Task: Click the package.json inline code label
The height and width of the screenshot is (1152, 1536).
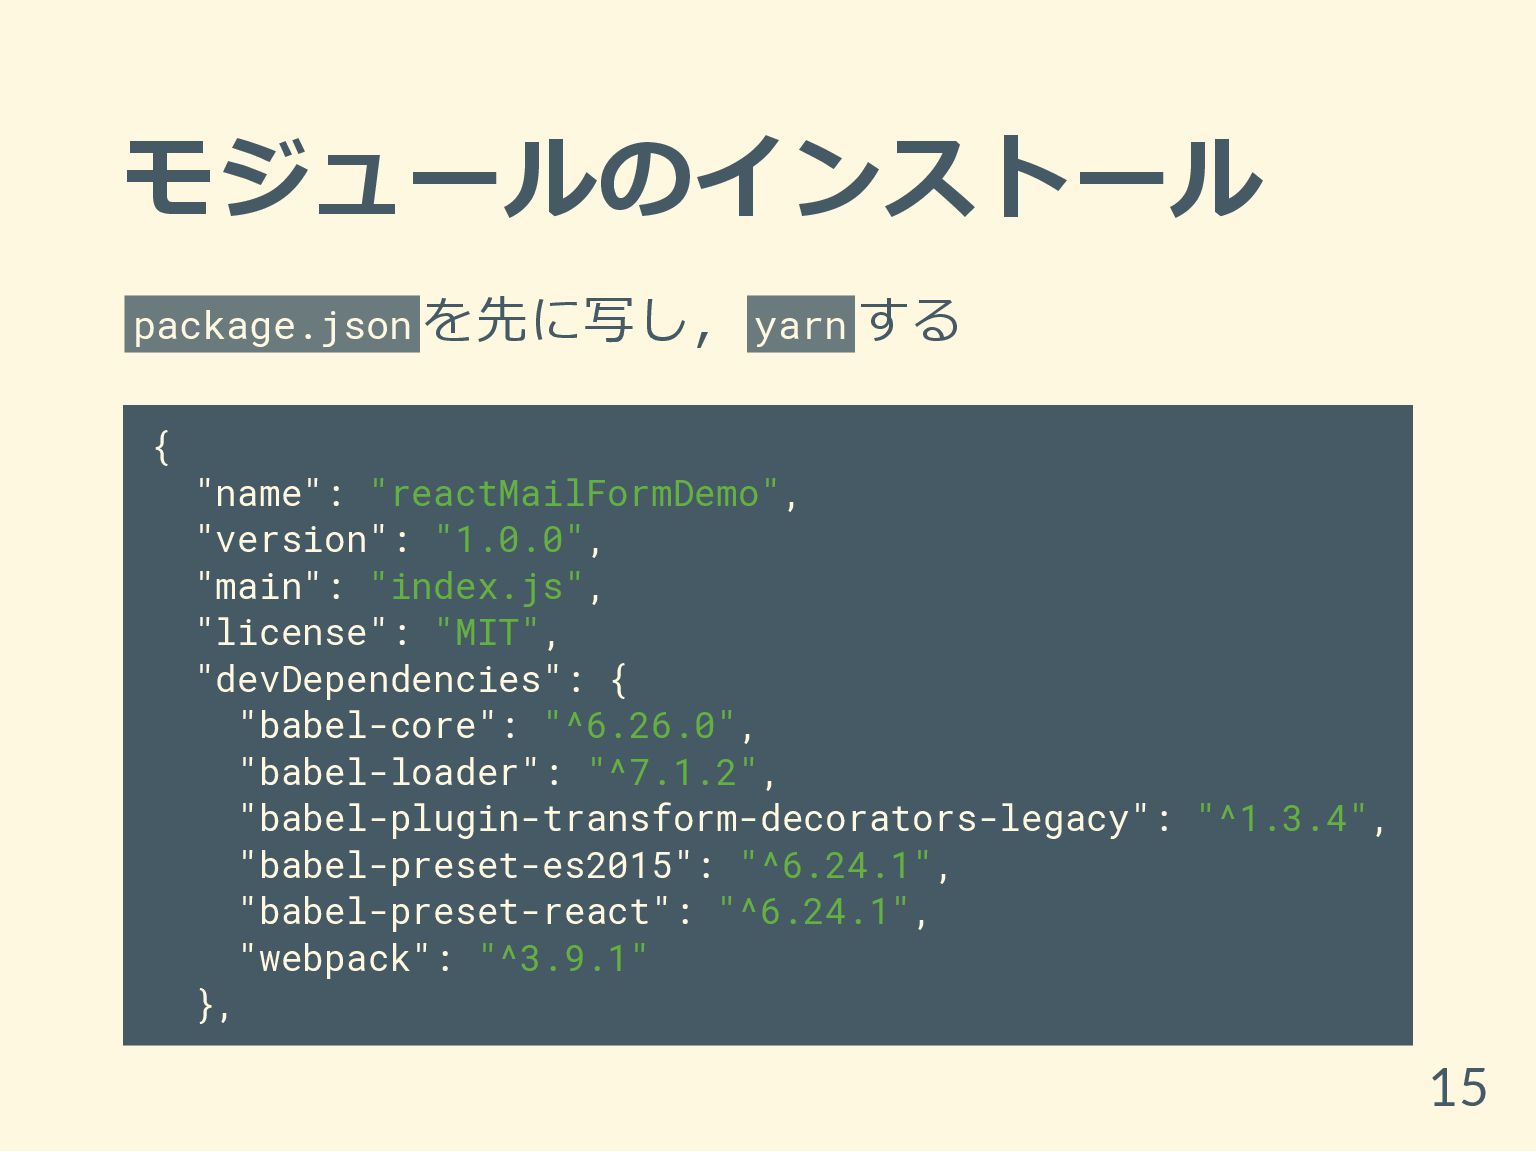Action: [x=272, y=324]
